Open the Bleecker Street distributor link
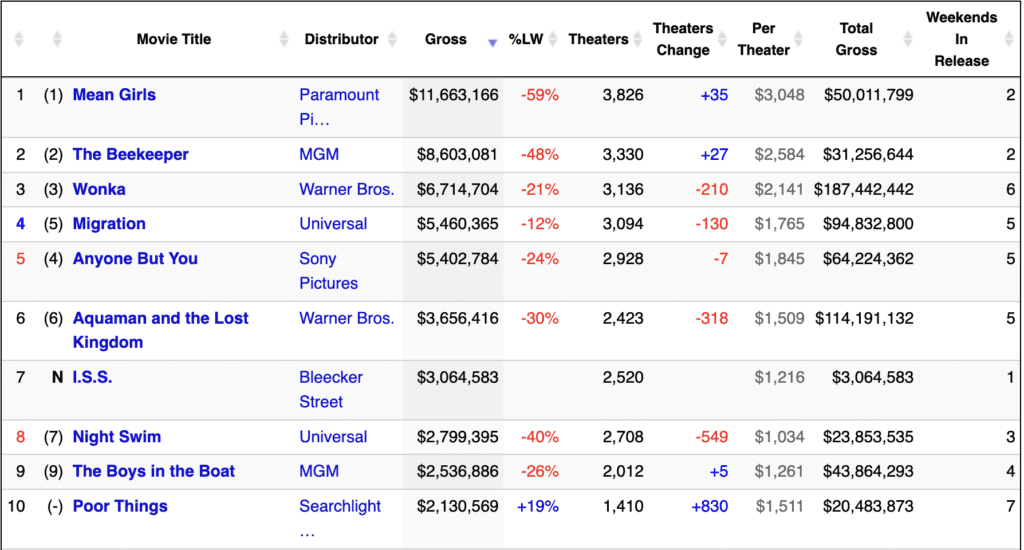Viewport: 1024px width, 550px height. [330, 389]
